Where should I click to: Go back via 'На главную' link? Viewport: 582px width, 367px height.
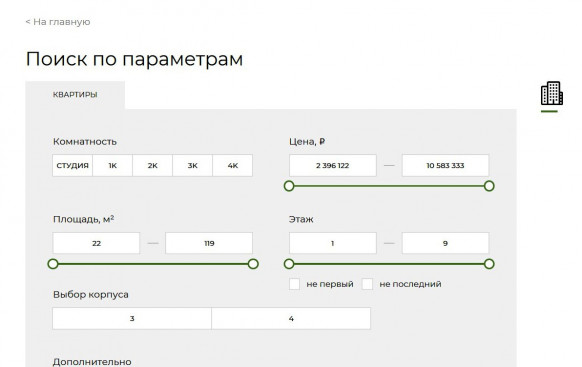point(58,22)
